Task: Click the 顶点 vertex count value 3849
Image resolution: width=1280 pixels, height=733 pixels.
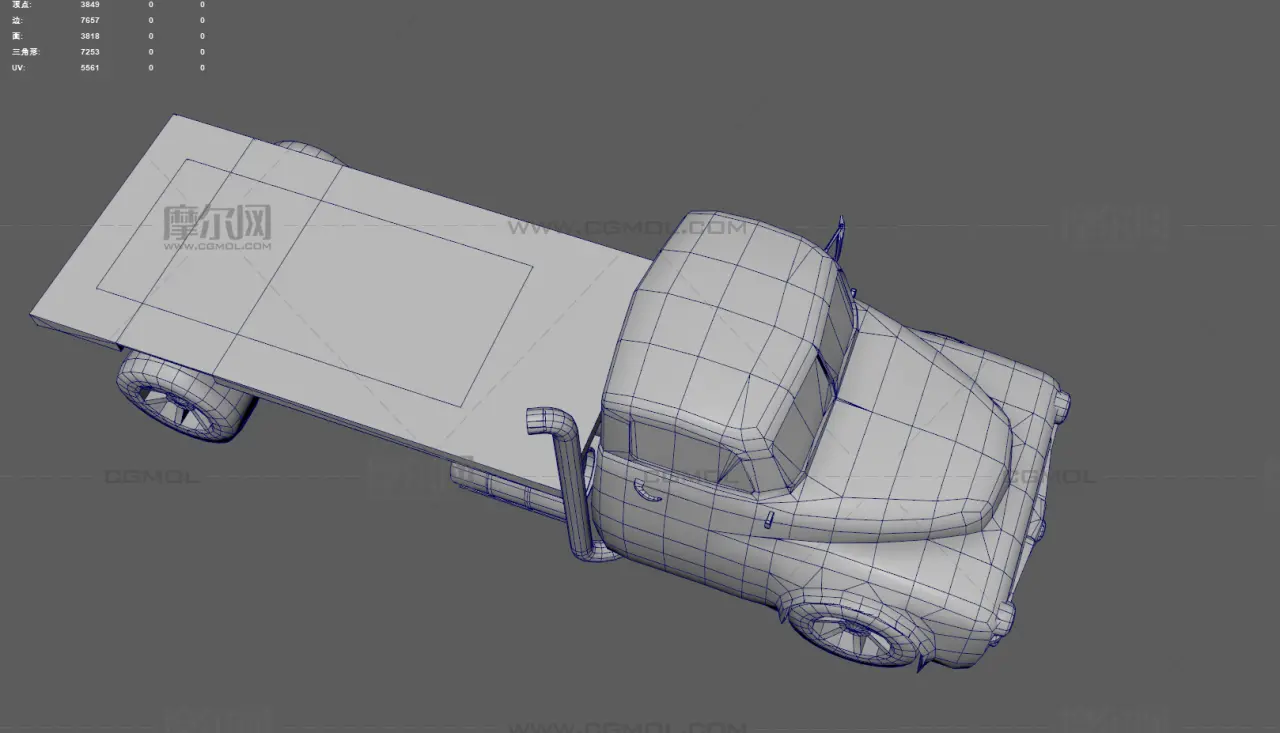Action: (90, 5)
